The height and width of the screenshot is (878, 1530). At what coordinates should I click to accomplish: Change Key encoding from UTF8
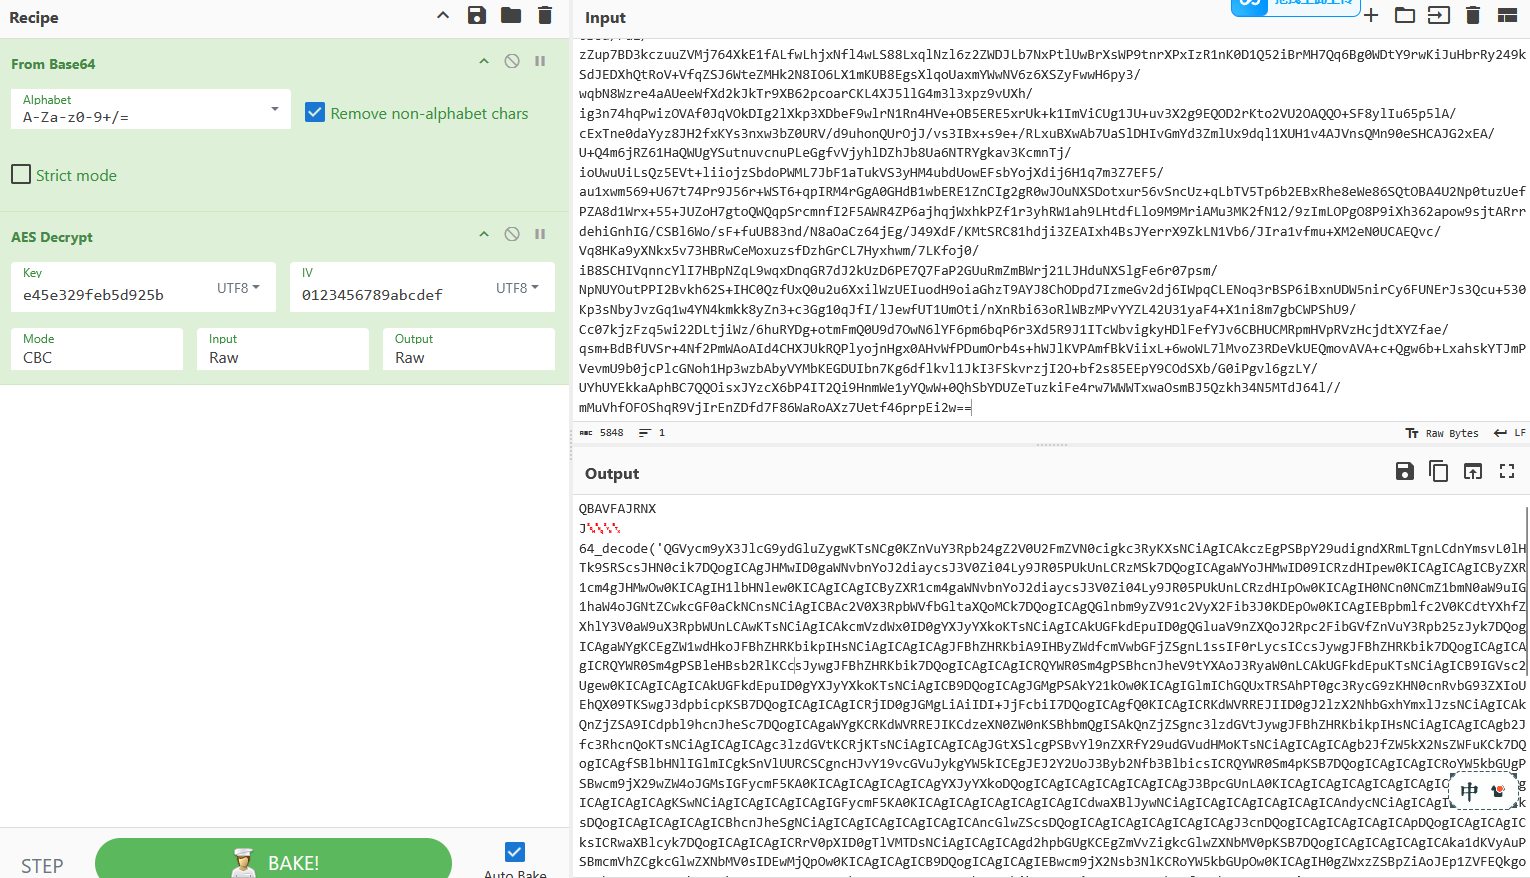239,288
